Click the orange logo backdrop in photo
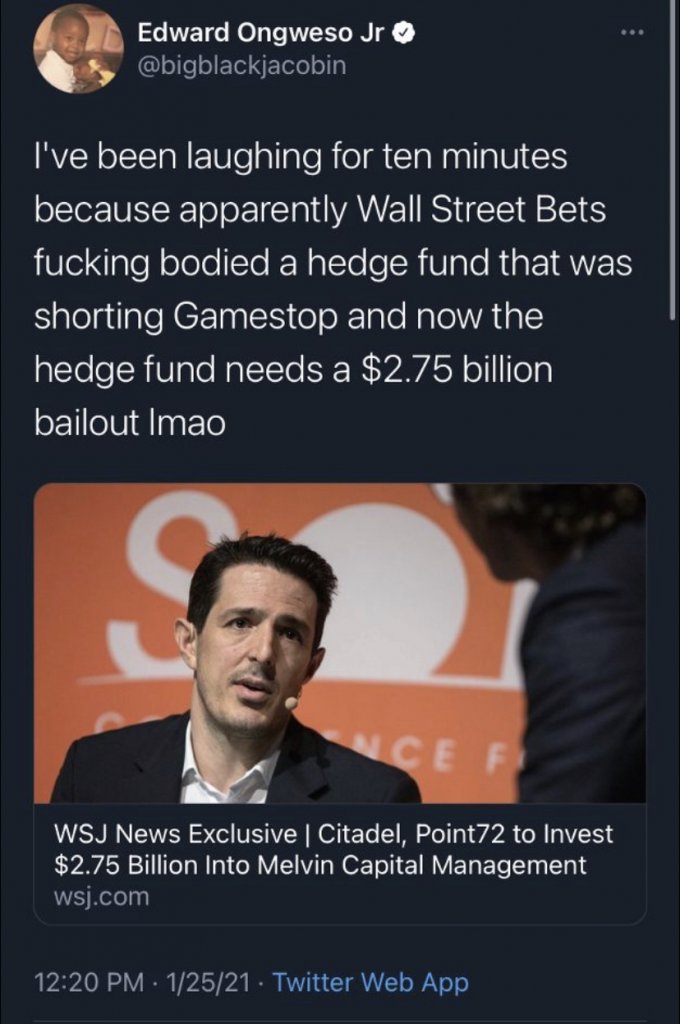This screenshot has height=1024, width=680. click(405, 588)
